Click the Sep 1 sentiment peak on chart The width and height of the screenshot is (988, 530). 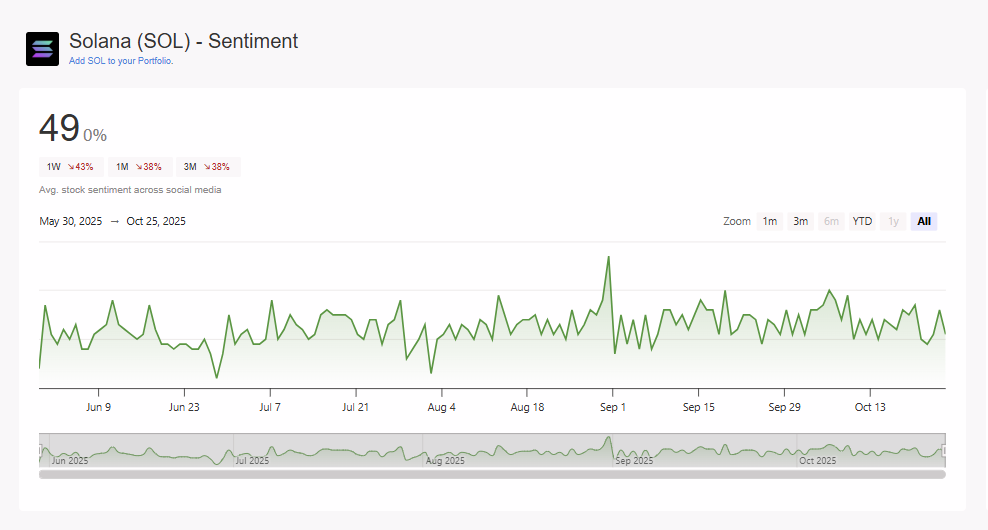click(x=609, y=257)
